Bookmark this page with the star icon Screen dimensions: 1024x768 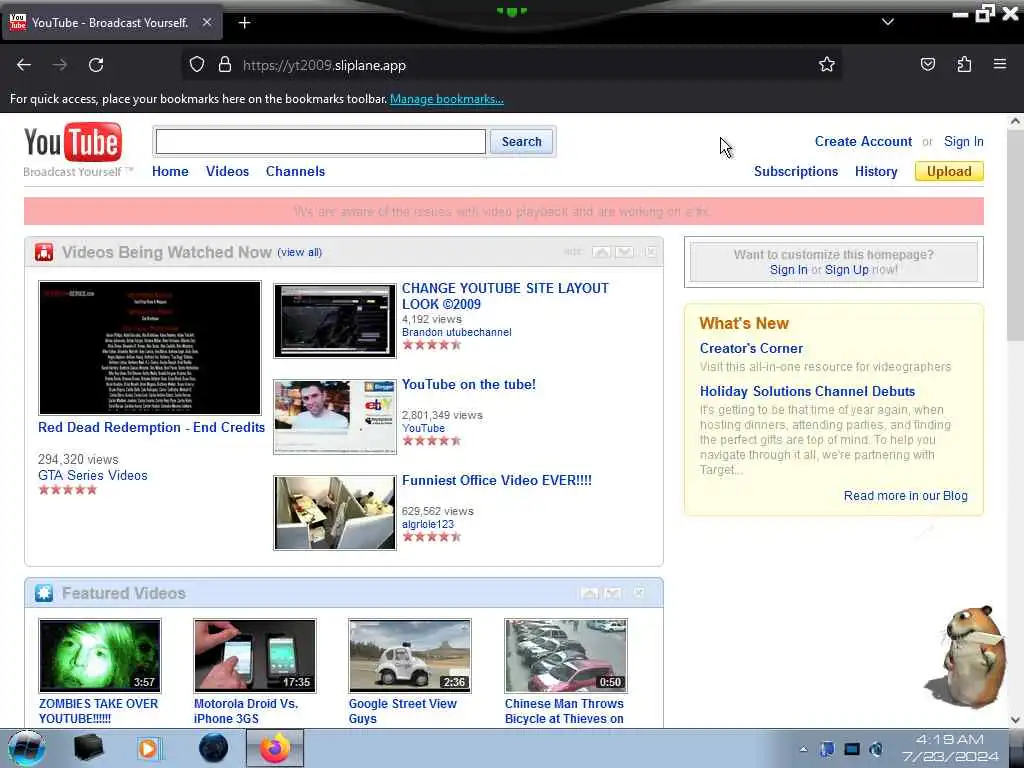coord(827,64)
